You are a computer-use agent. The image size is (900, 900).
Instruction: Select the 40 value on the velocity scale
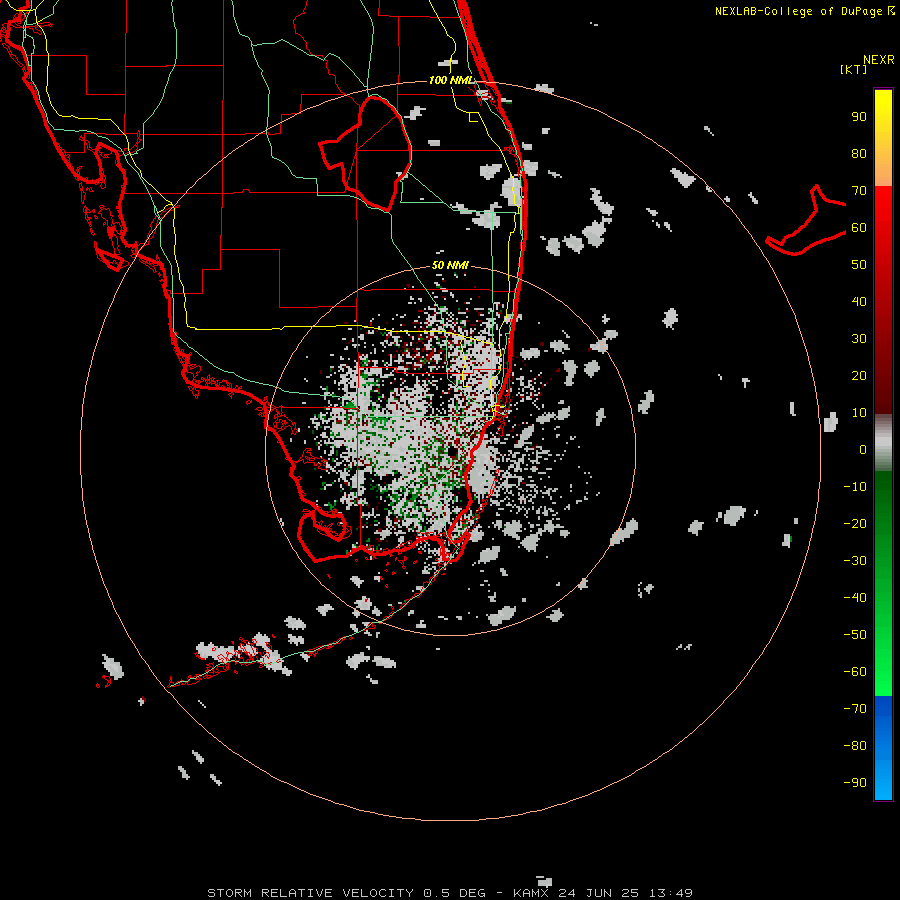click(x=859, y=302)
